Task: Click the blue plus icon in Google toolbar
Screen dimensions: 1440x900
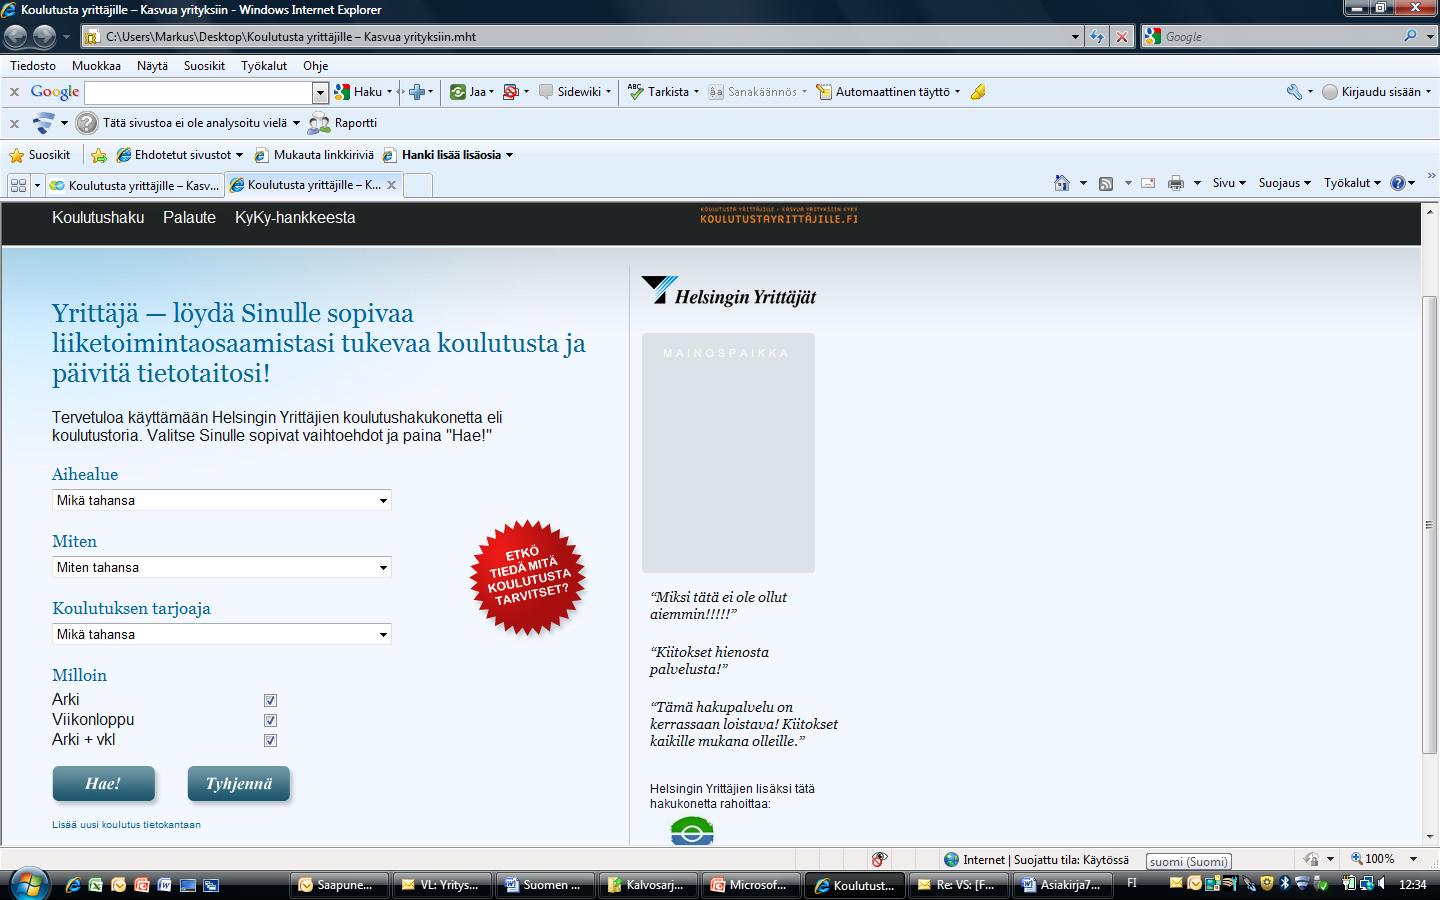Action: (x=417, y=92)
